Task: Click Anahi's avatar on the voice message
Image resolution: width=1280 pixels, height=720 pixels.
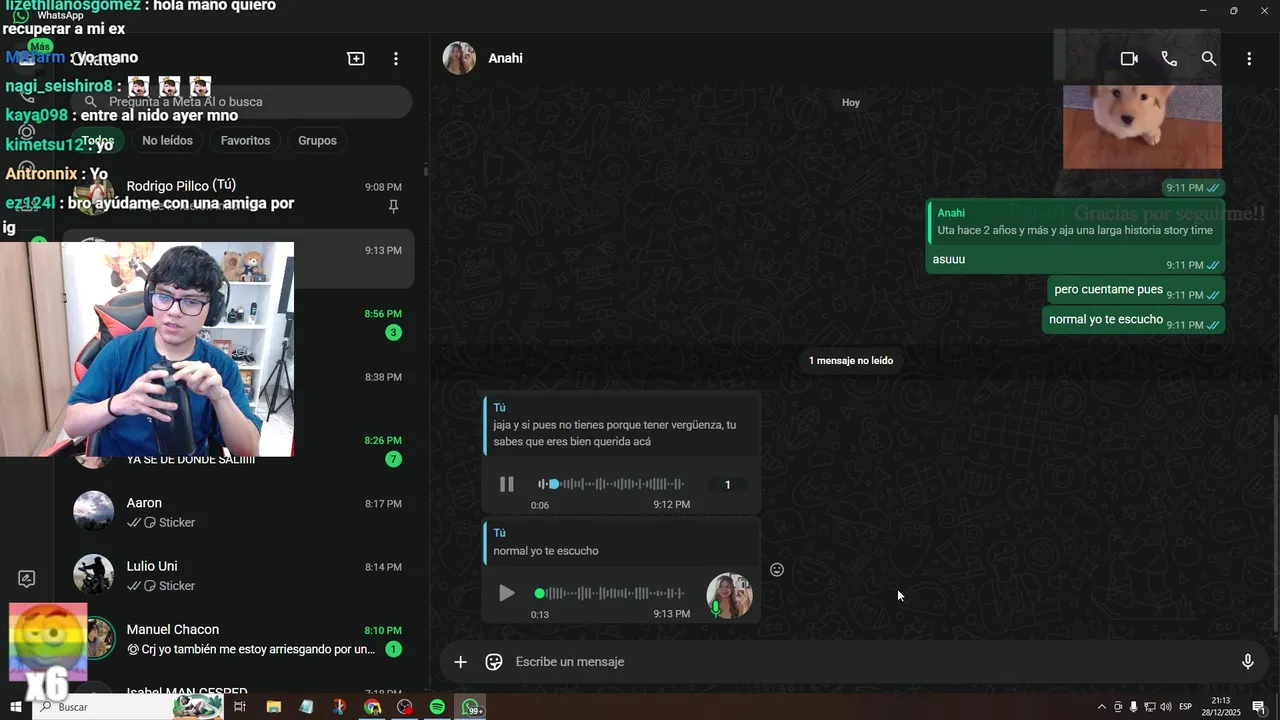Action: point(730,596)
